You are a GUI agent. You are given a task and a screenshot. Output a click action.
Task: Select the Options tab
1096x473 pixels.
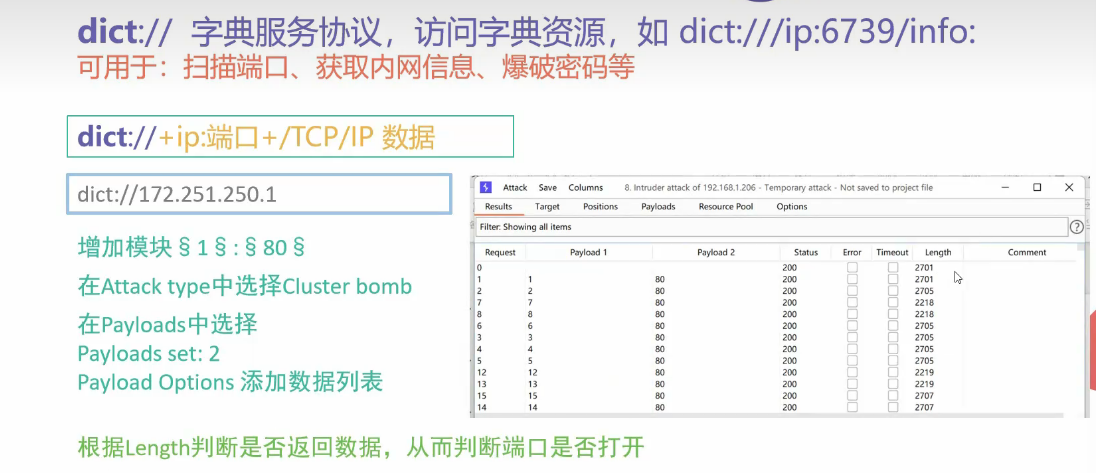[792, 207]
